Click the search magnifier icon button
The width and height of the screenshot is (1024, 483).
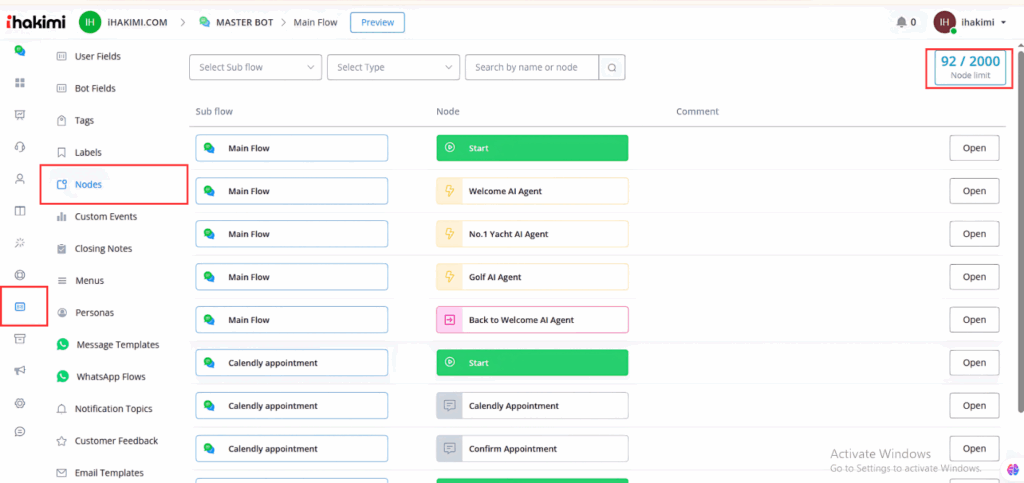pyautogui.click(x=612, y=67)
